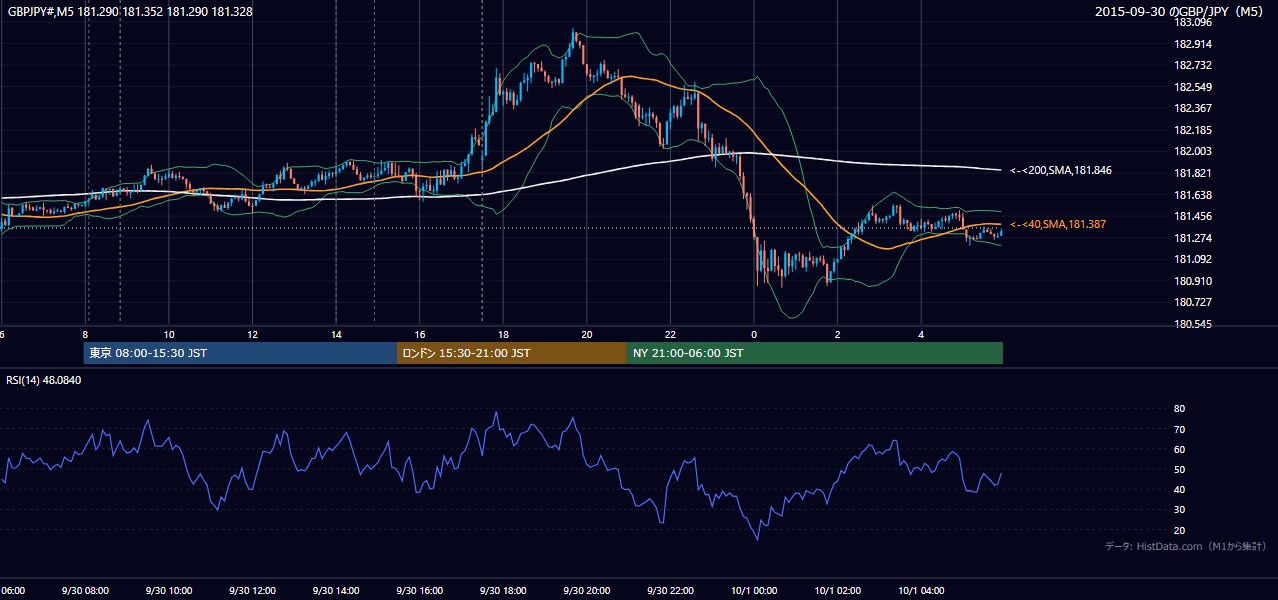Click the 9/30 10:00 time axis label
The height and width of the screenshot is (600, 1278).
click(169, 590)
